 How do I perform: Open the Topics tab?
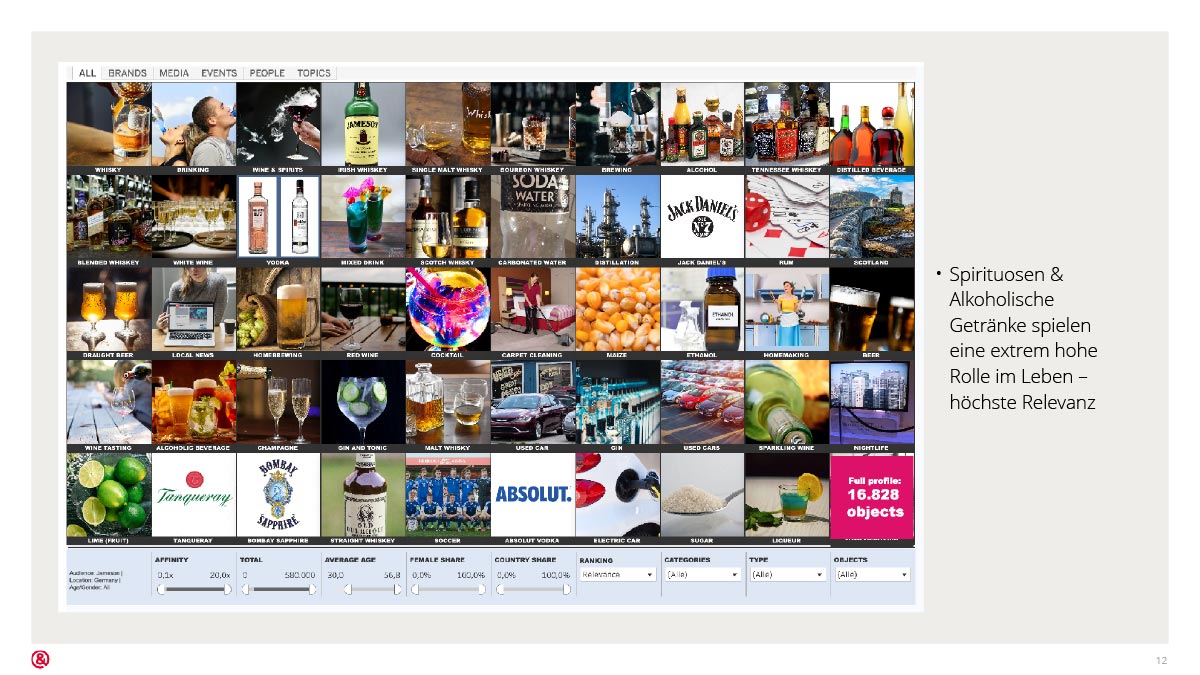coord(313,73)
